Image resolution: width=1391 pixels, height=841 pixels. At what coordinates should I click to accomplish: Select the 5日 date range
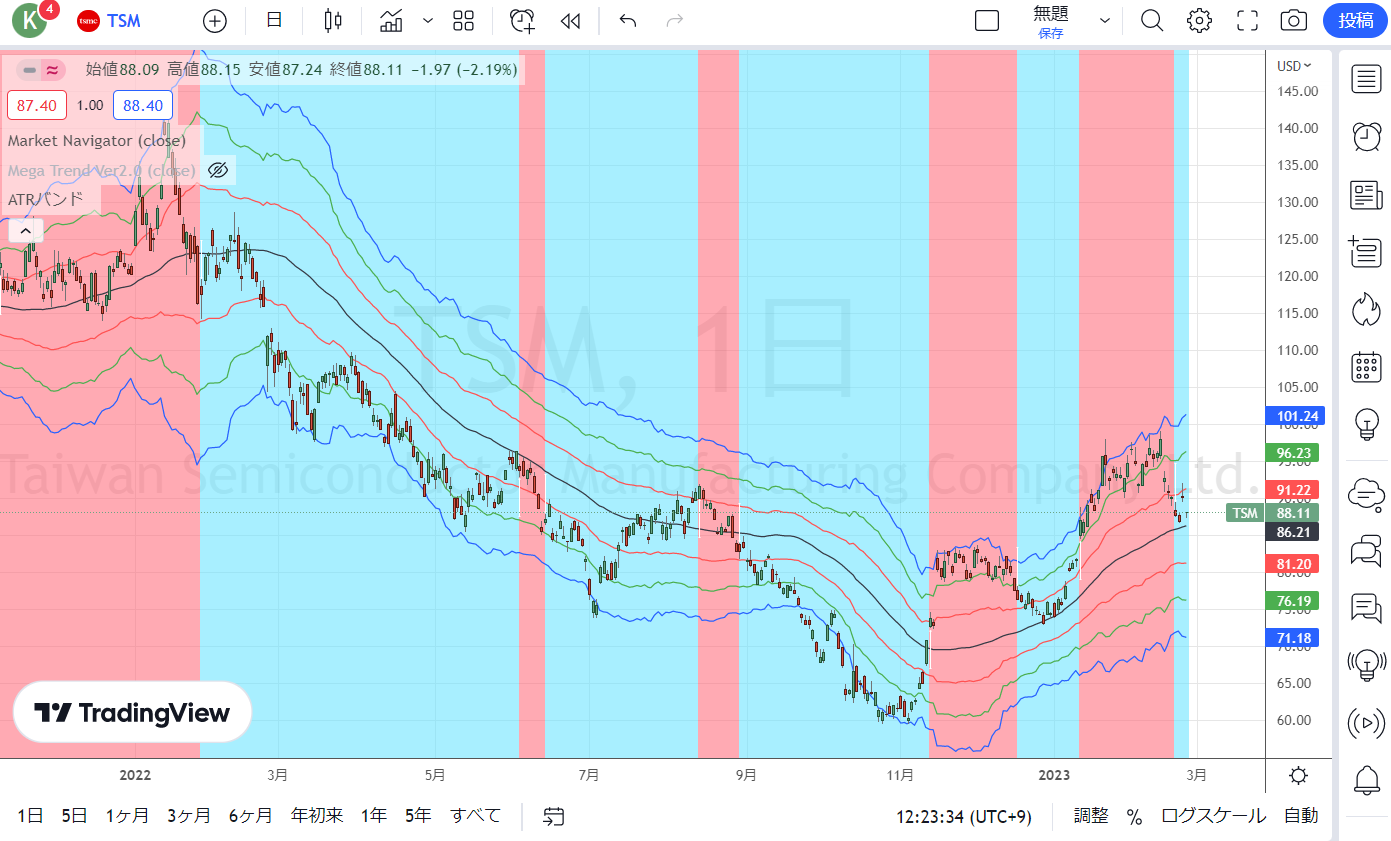click(74, 816)
